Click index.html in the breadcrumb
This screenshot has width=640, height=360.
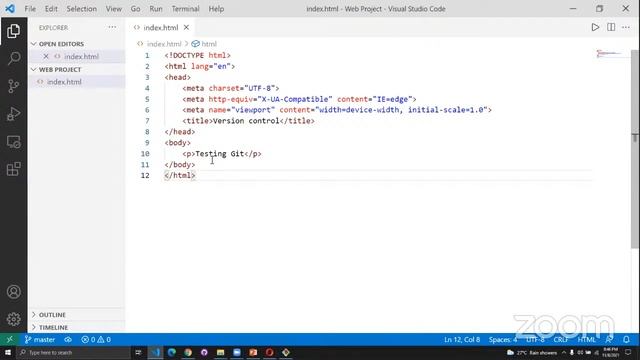[164, 44]
